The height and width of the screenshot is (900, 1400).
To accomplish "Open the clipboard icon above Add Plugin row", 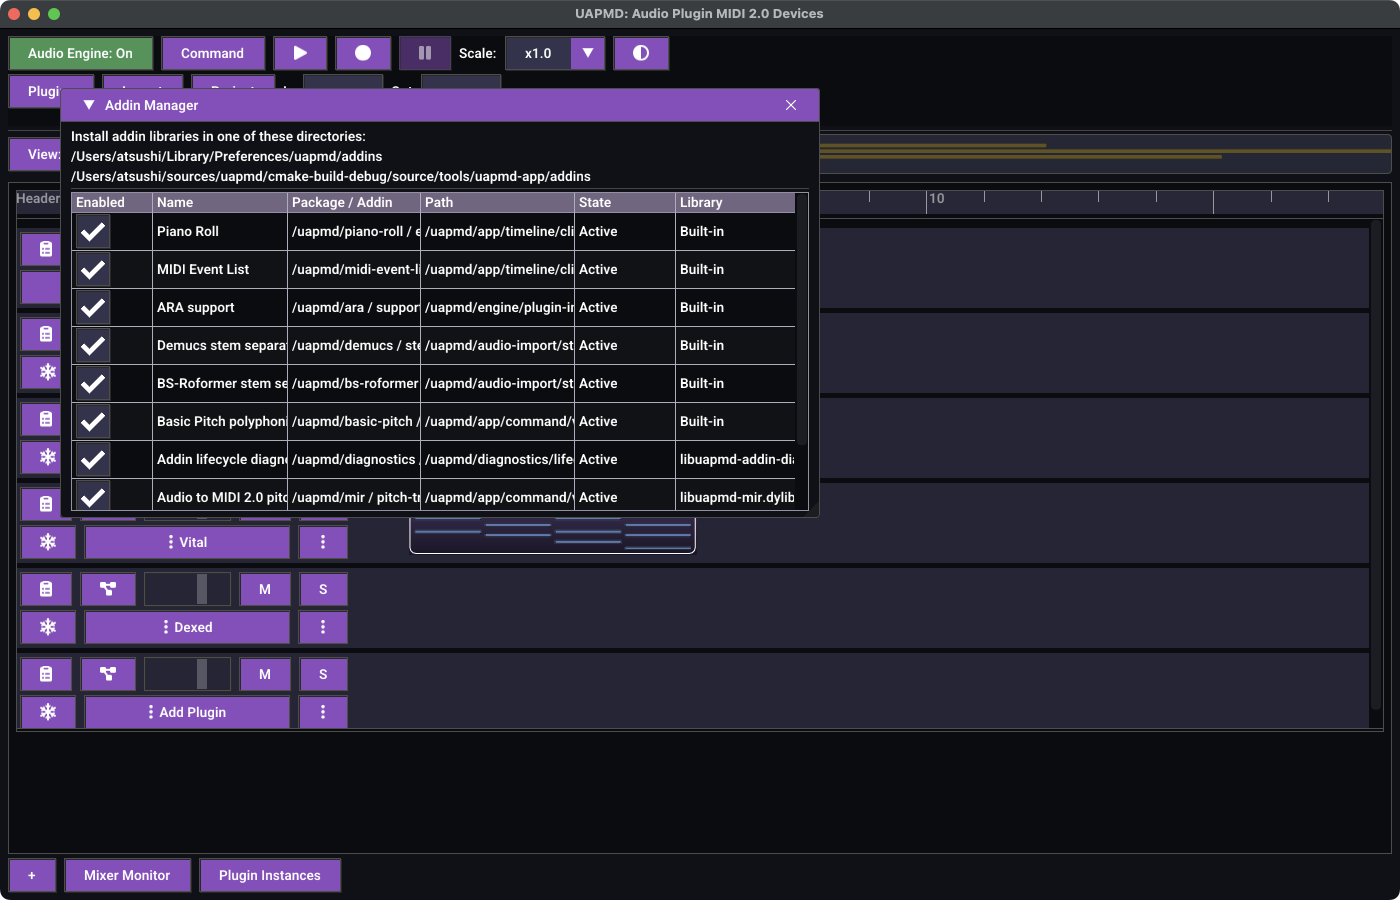I will point(46,674).
